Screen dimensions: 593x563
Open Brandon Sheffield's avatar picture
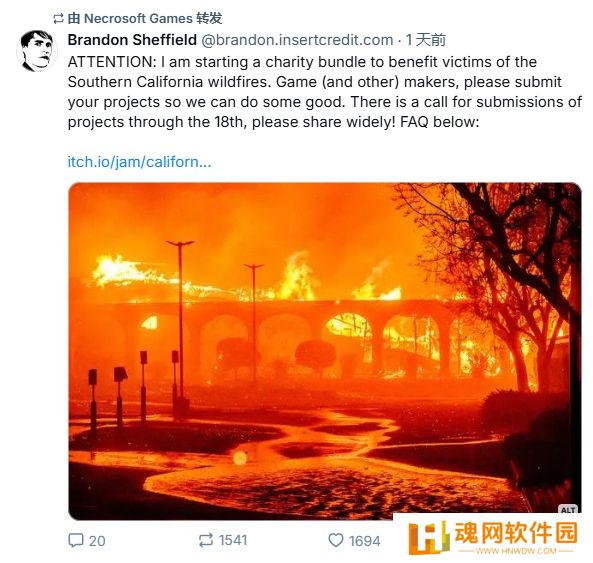coord(37,51)
